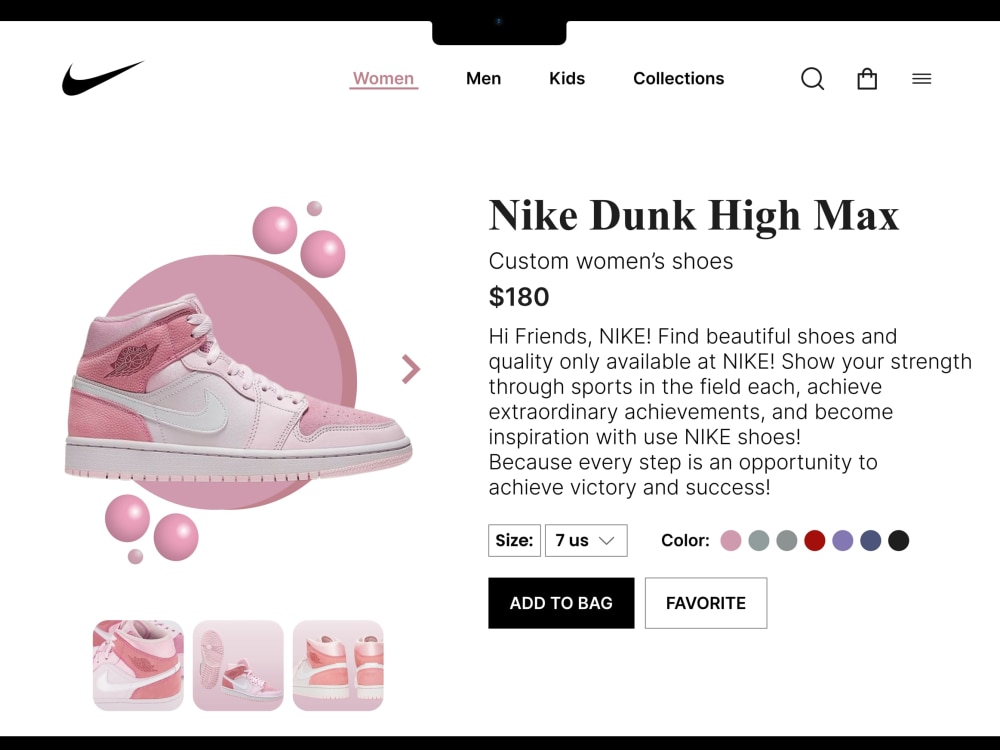Click the ADD TO BAG button
1000x750 pixels.
pyautogui.click(x=561, y=603)
